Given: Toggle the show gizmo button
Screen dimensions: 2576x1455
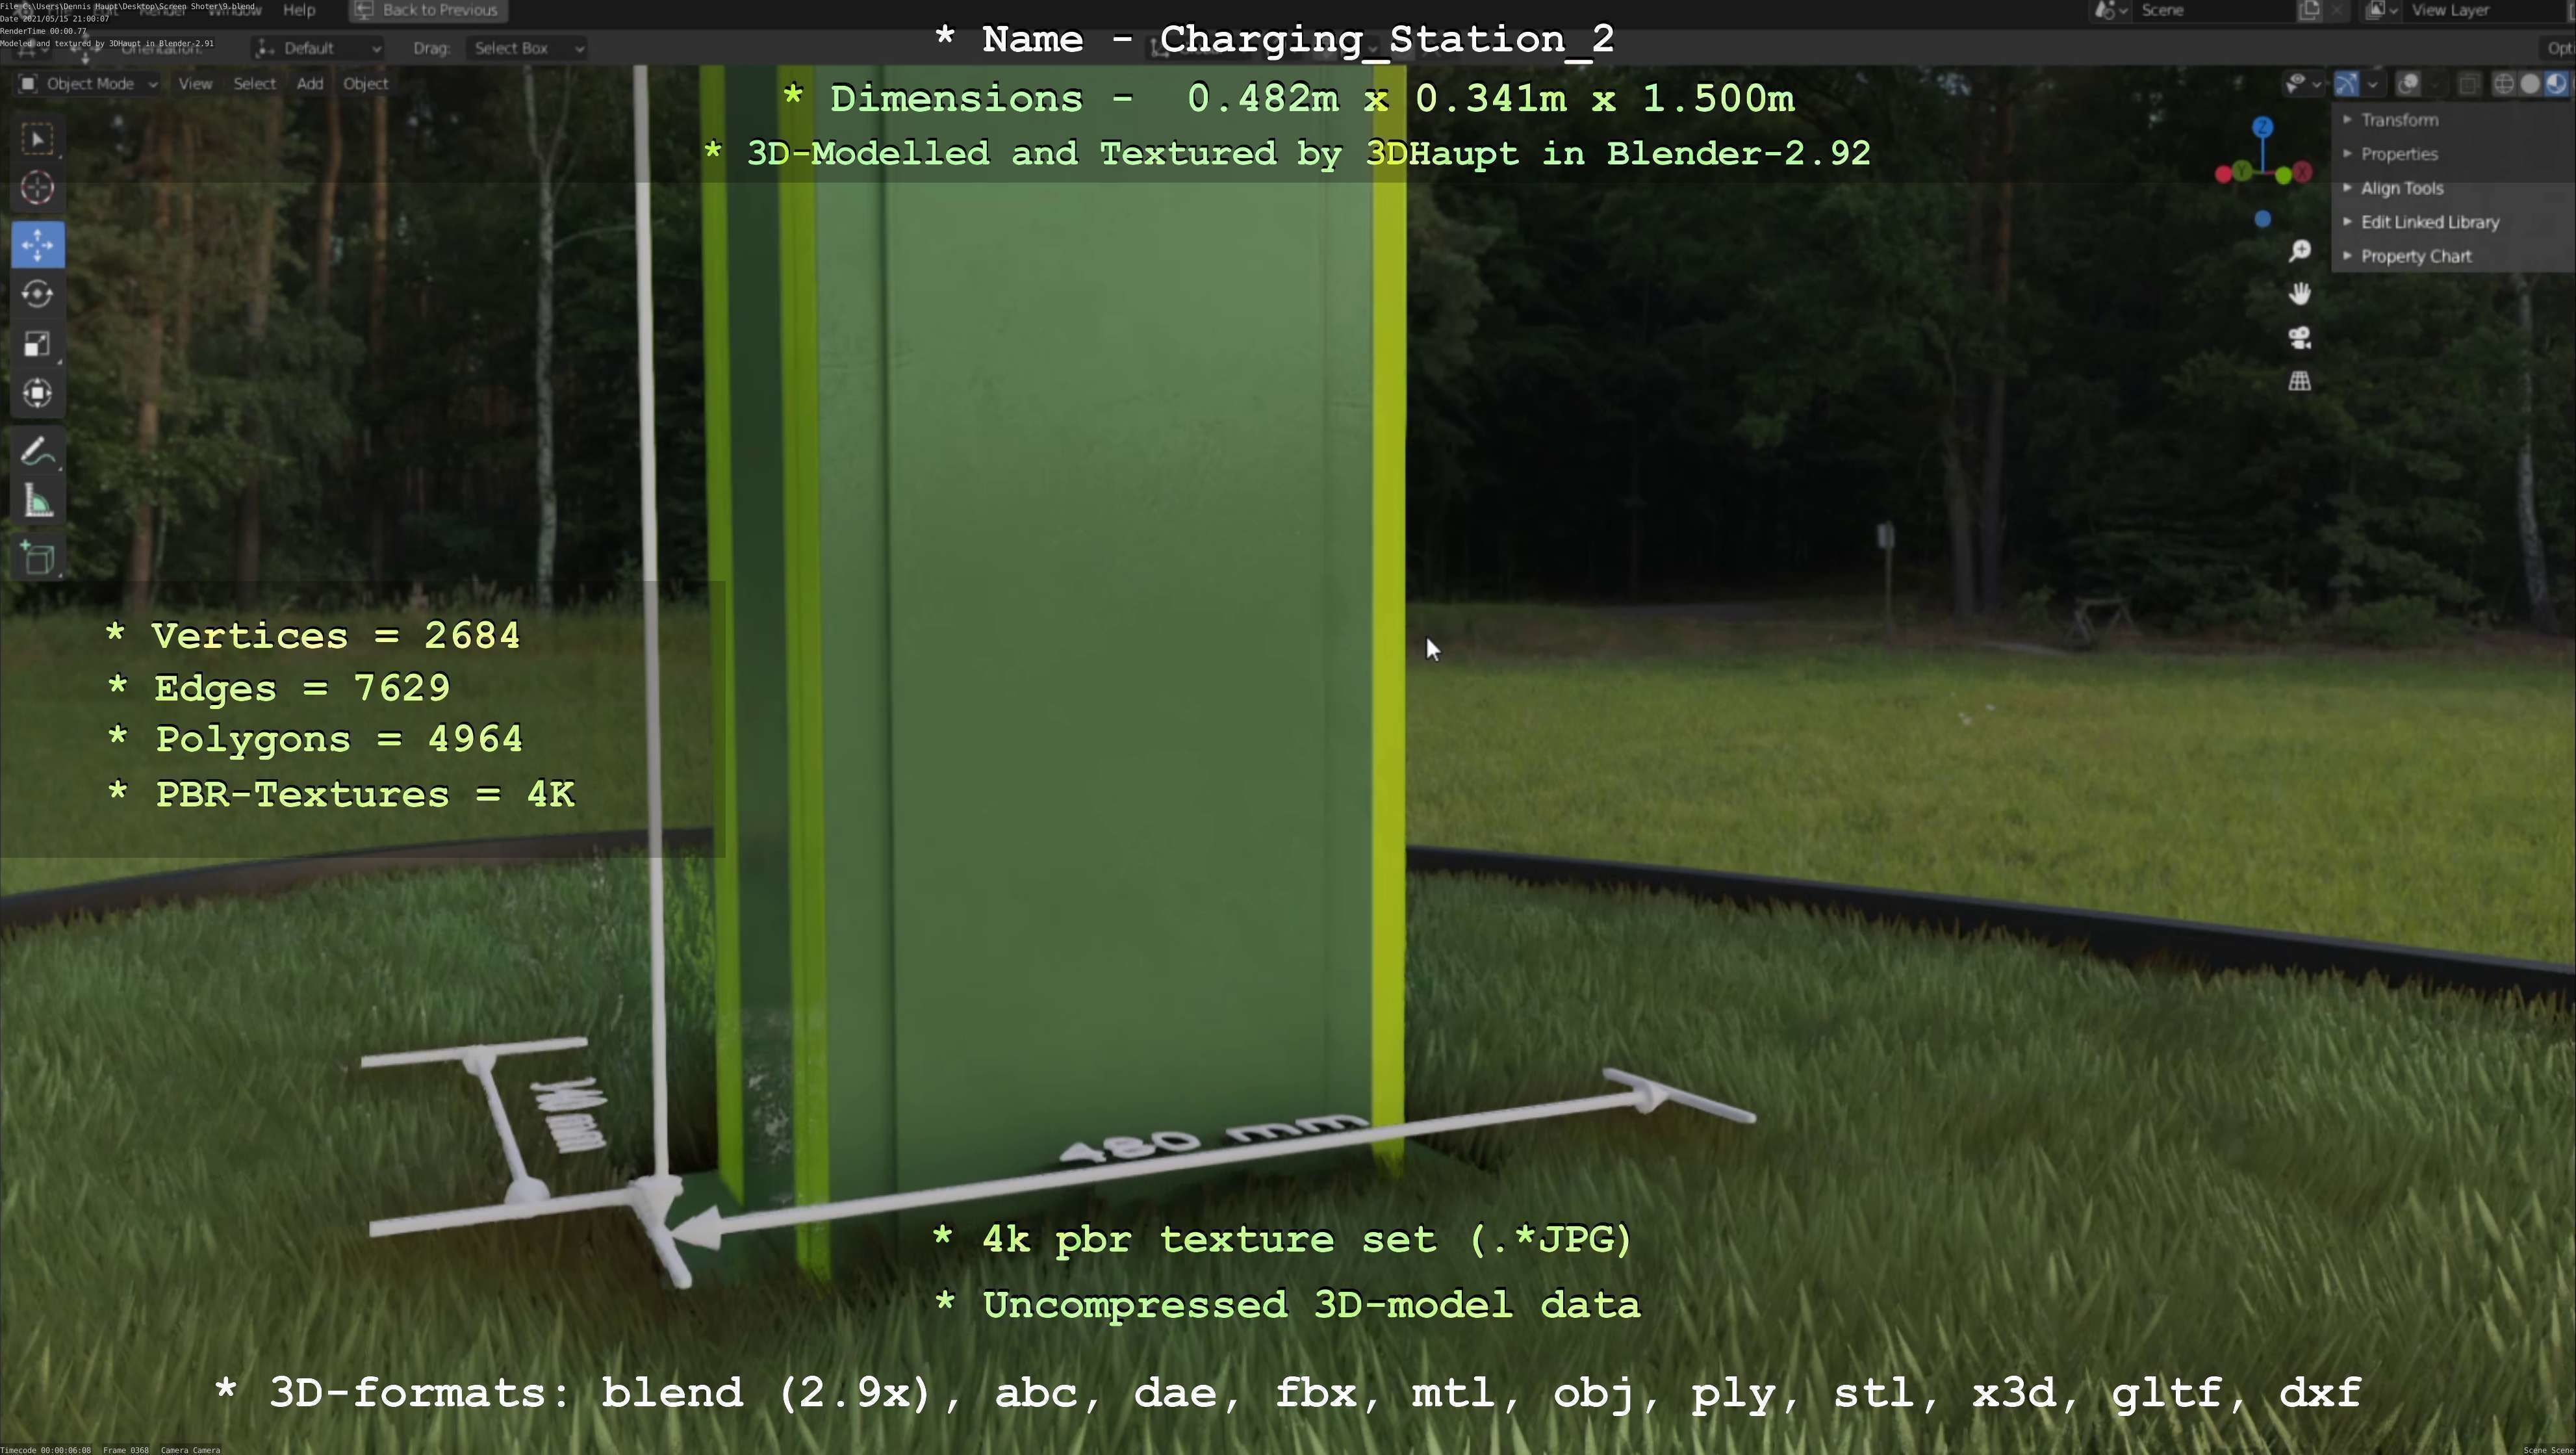Looking at the screenshot, I should [x=2346, y=84].
